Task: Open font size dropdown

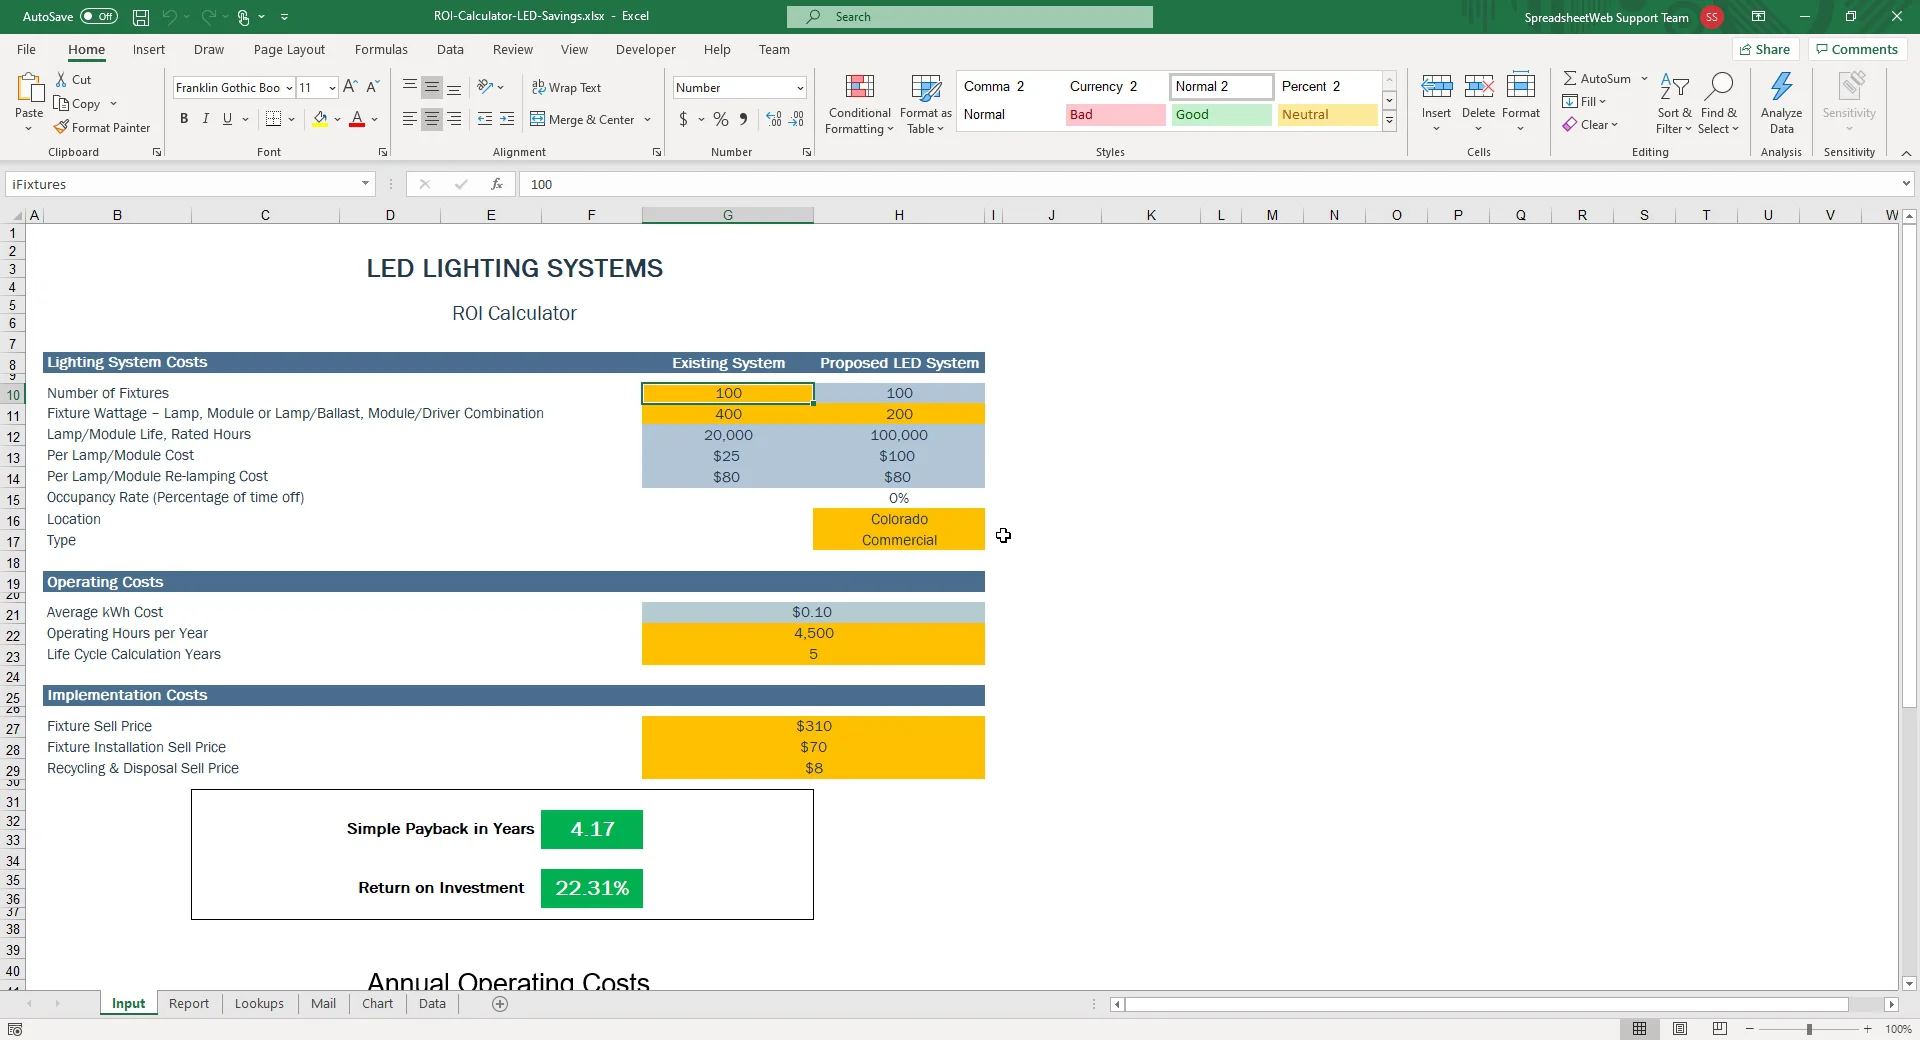Action: 332,88
